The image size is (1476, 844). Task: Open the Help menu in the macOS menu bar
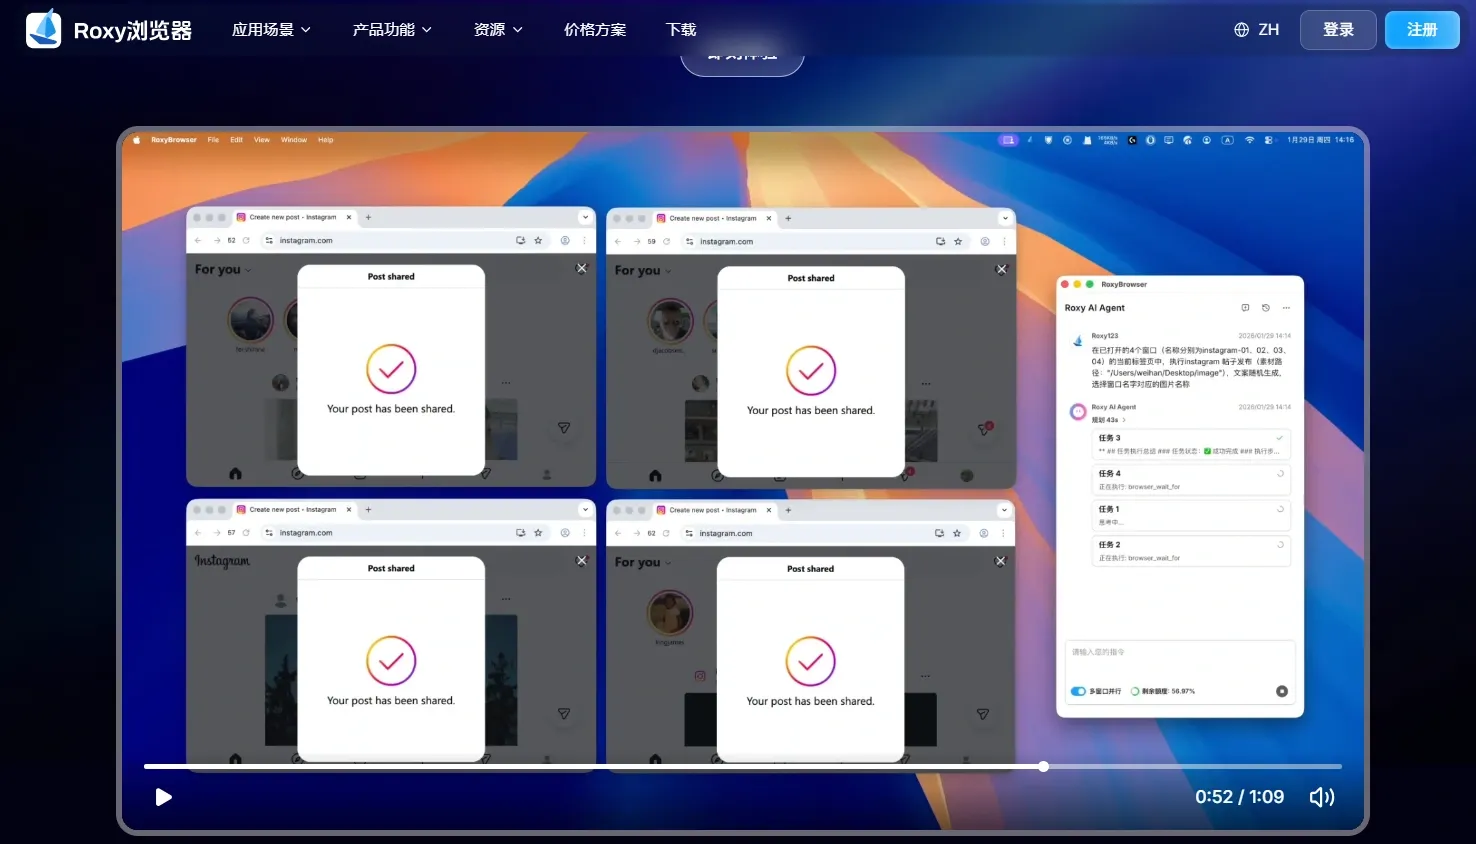pos(326,140)
